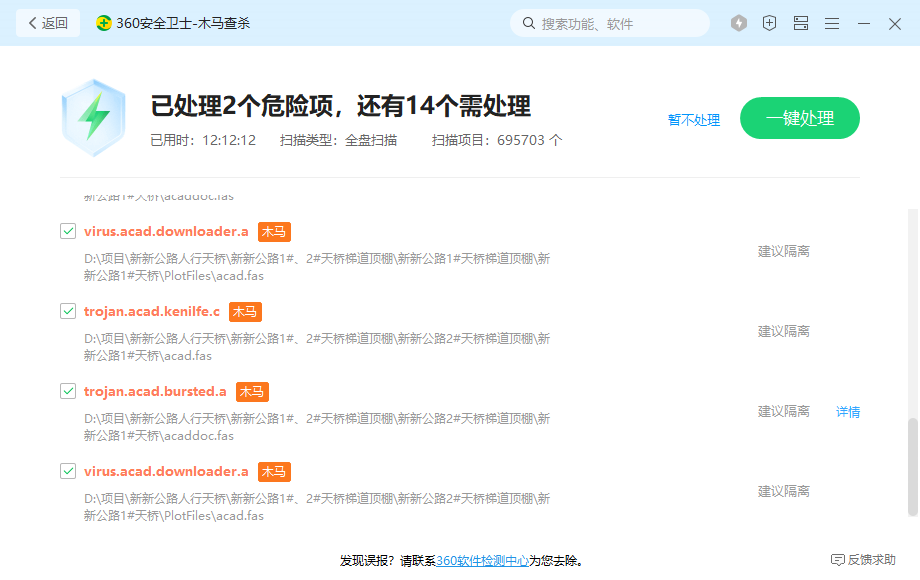Screen dimensions: 920x580
Task: Click the blue shield lightning logo
Action: [x=94, y=118]
